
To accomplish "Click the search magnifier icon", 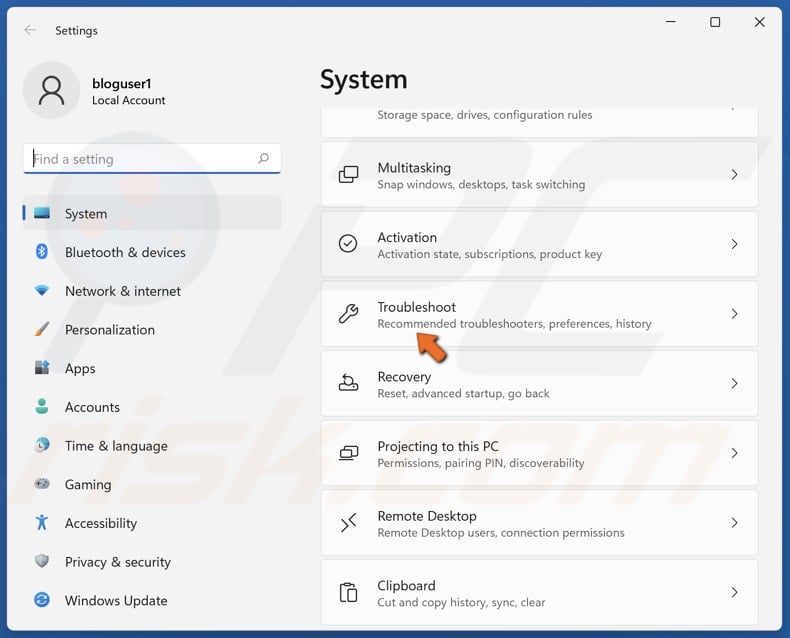I will [264, 158].
